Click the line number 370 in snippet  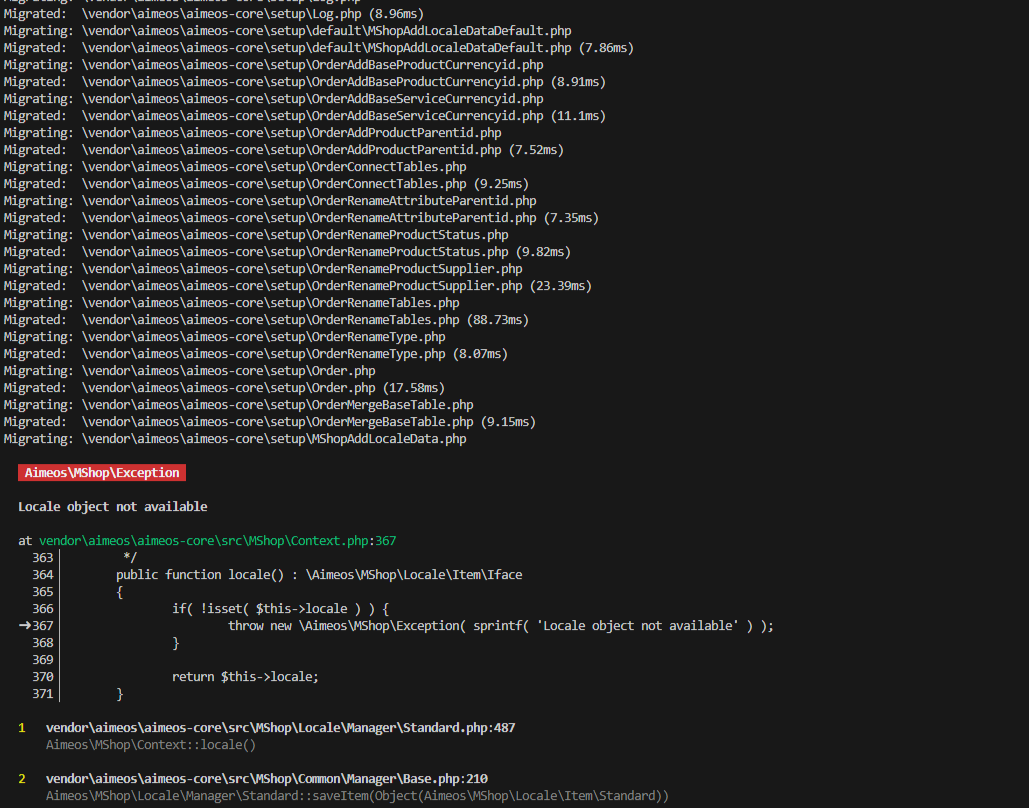43,677
